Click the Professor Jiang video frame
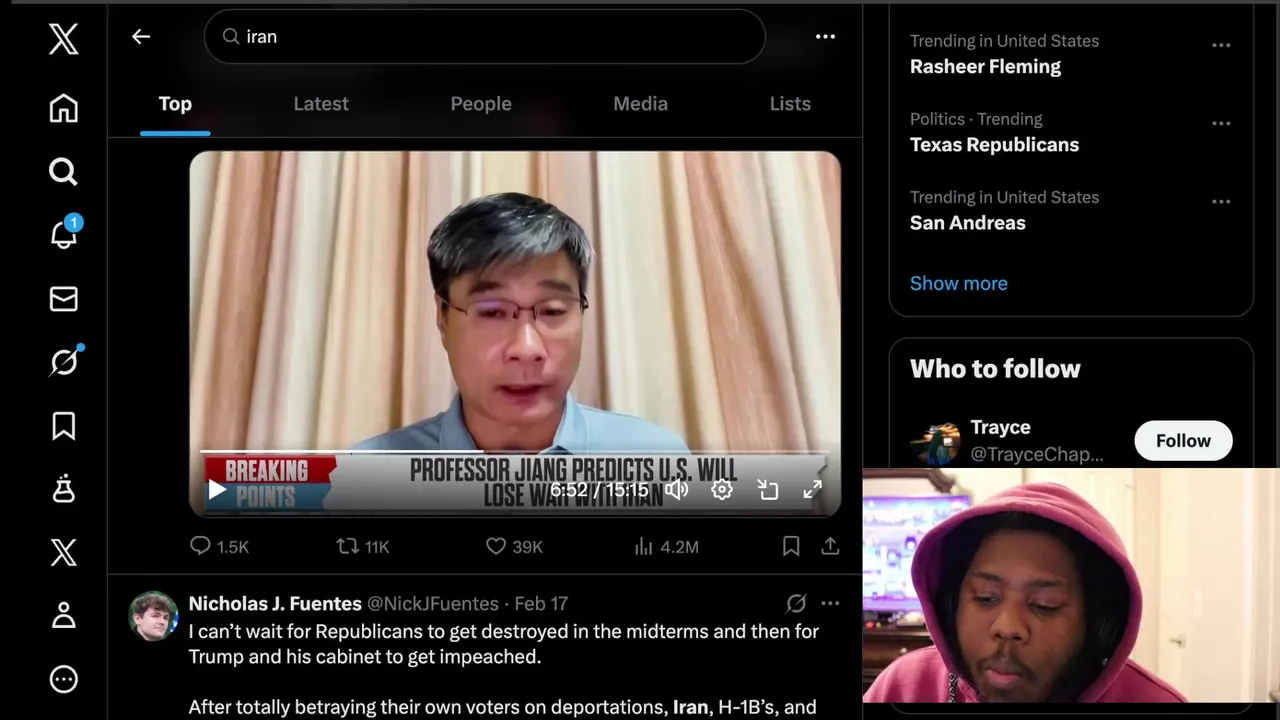This screenshot has height=720, width=1280. [515, 333]
